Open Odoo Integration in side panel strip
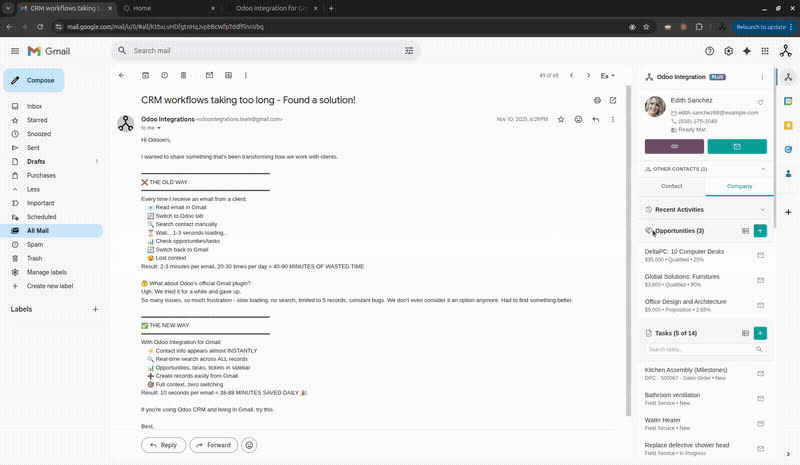The width and height of the screenshot is (800, 465). 788,77
